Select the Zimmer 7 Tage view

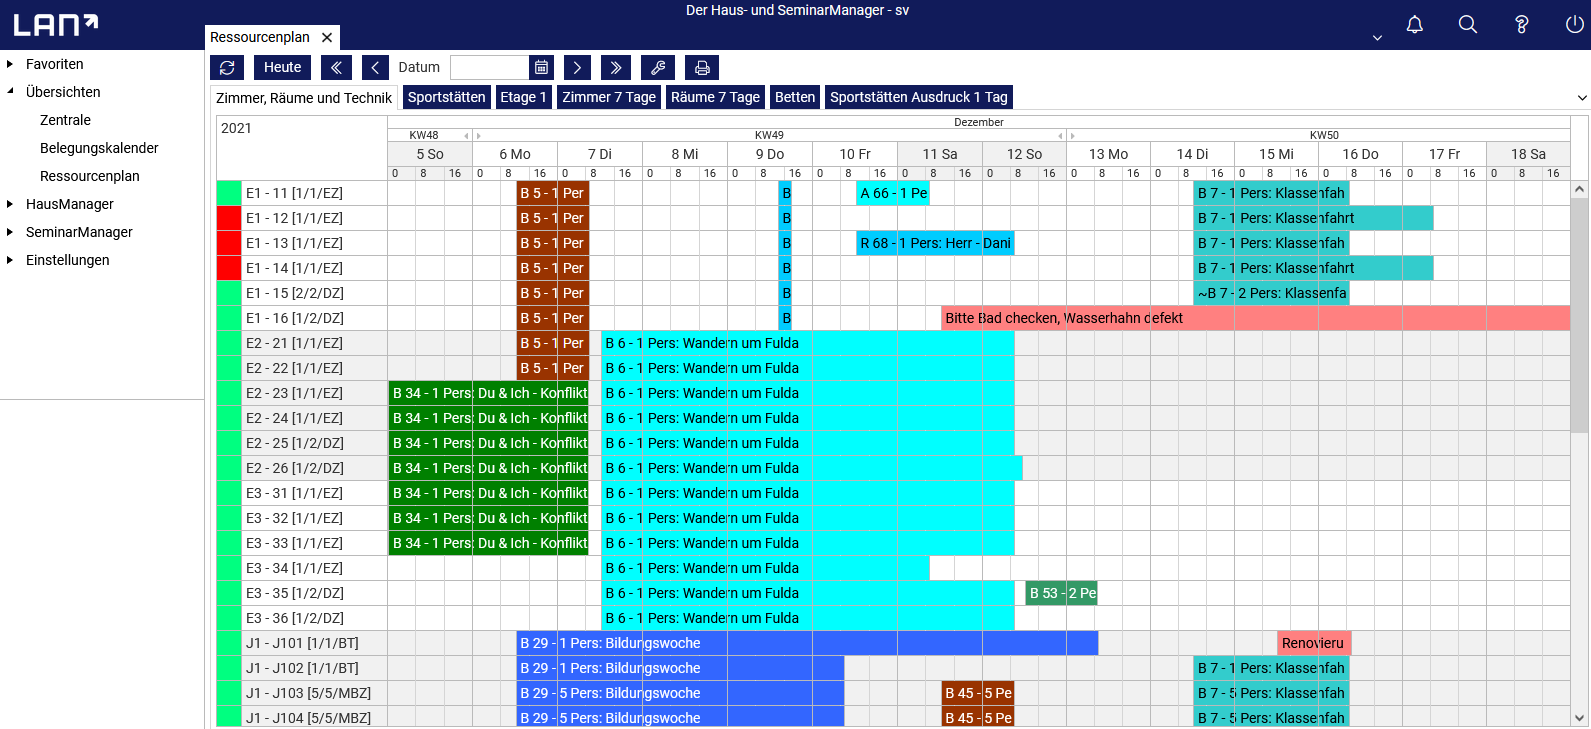(x=609, y=97)
